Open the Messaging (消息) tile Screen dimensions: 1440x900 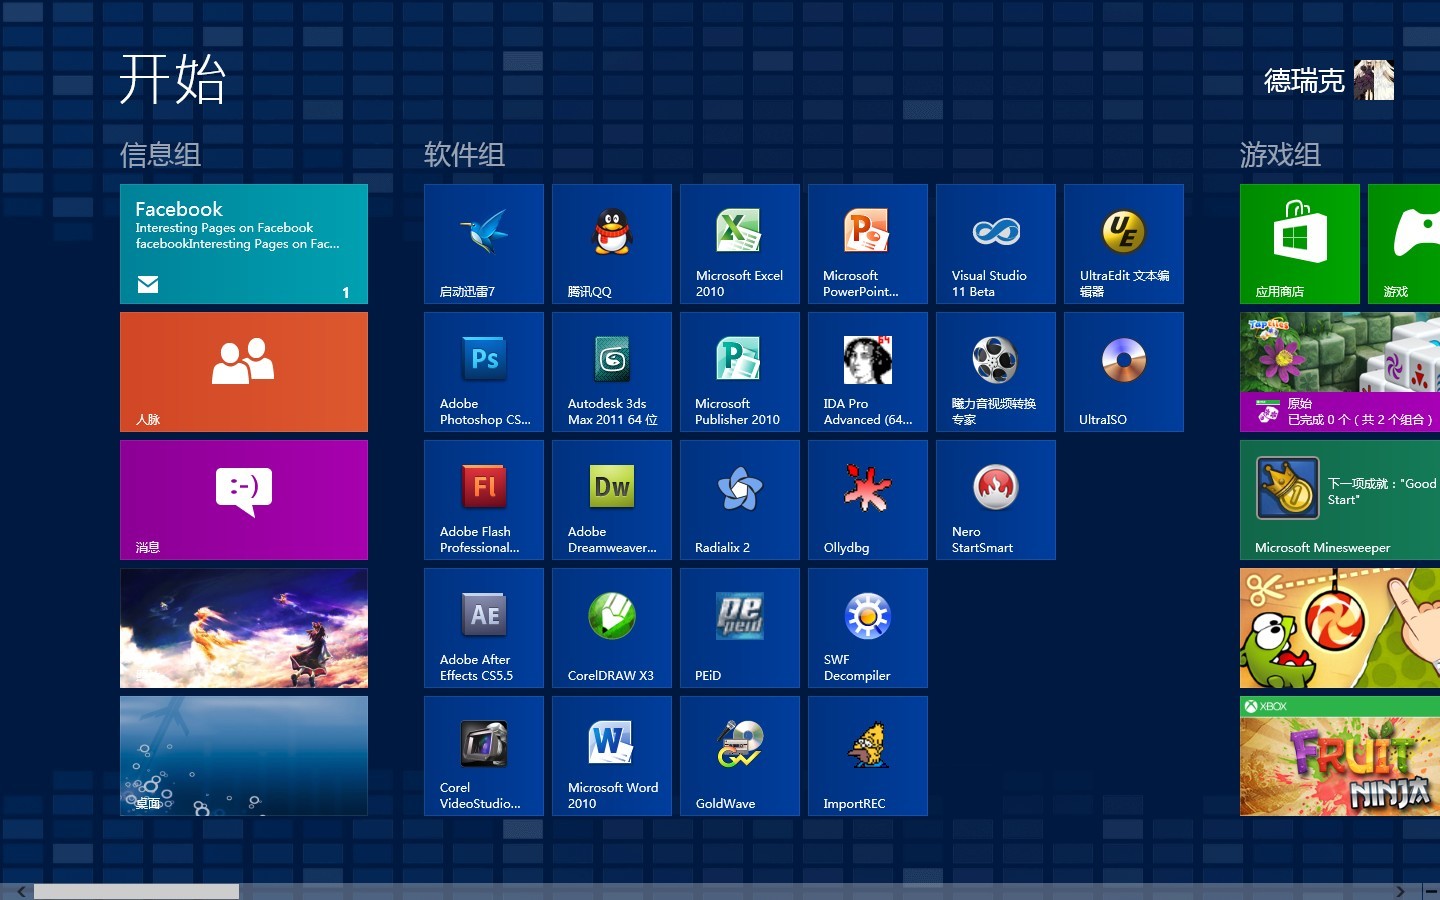[x=244, y=500]
